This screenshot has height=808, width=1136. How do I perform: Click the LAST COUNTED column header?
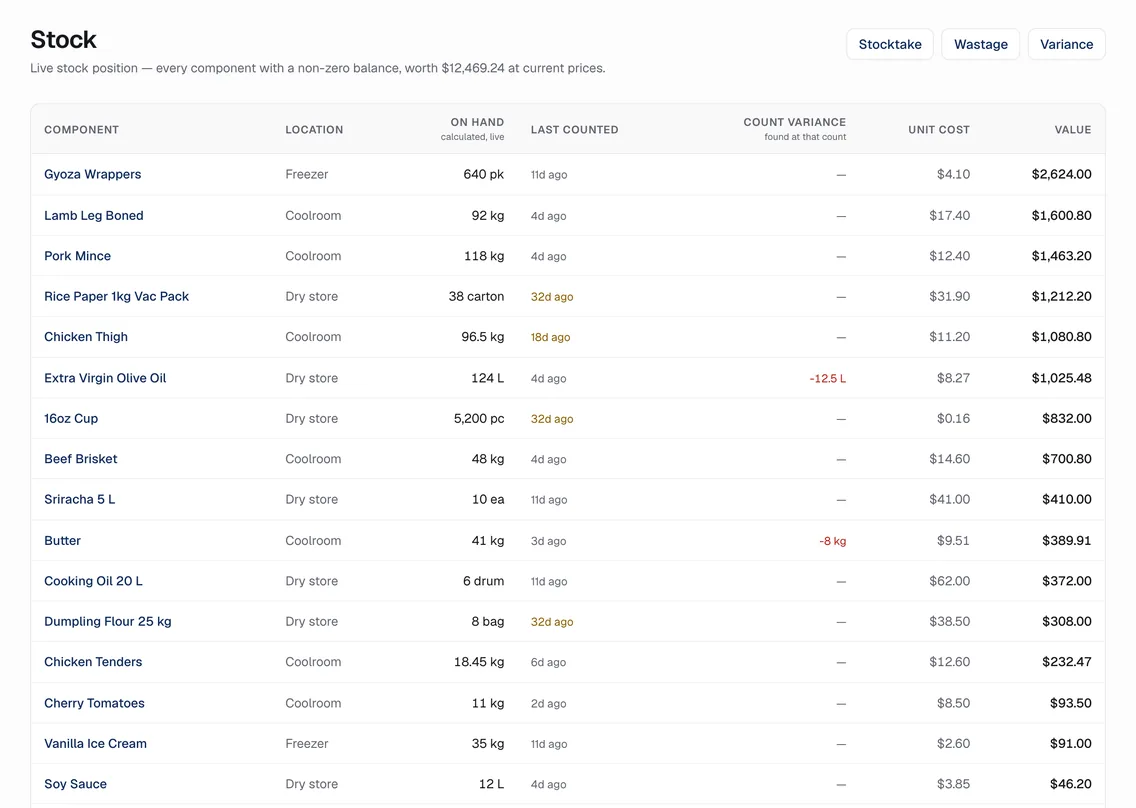pyautogui.click(x=575, y=130)
